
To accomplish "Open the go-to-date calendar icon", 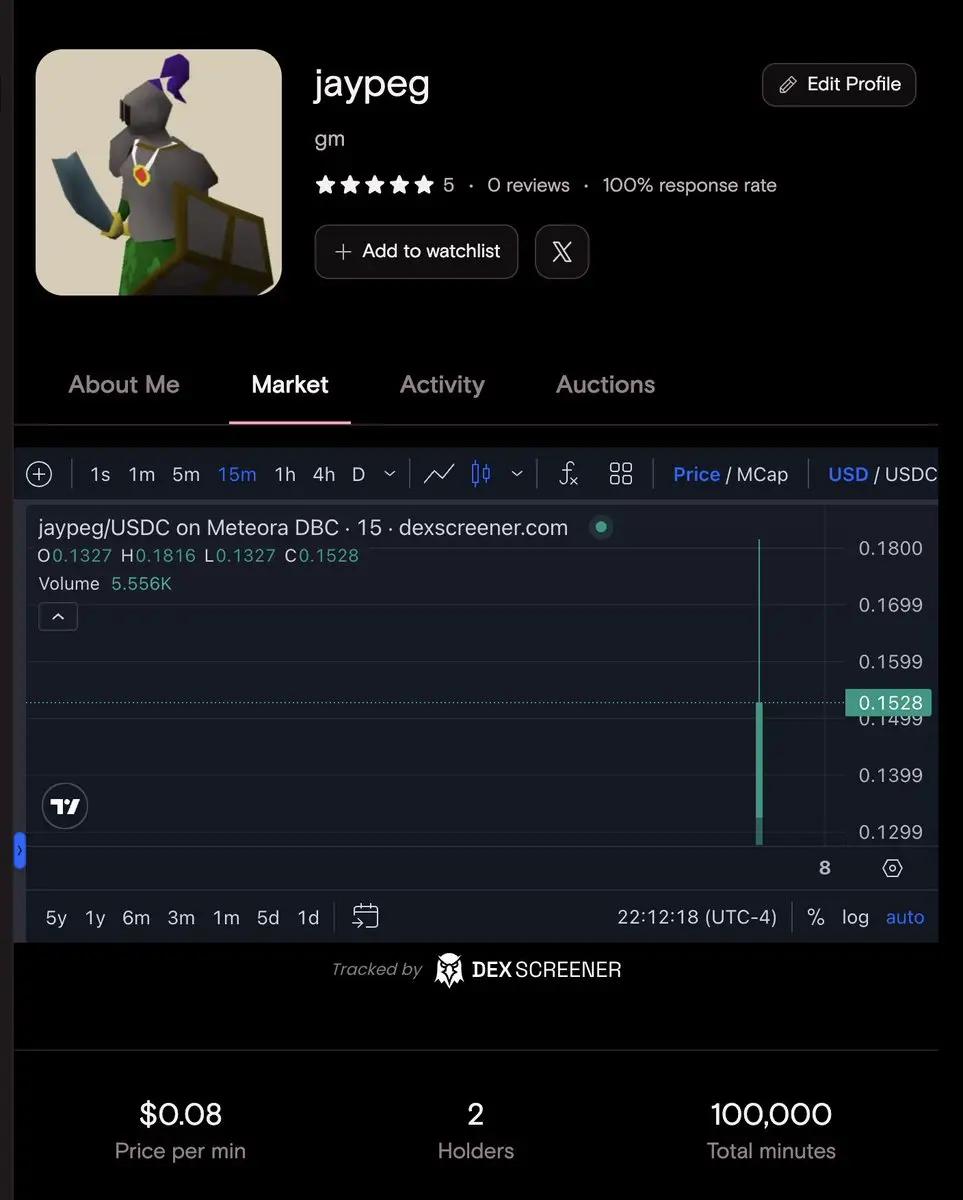I will [366, 917].
